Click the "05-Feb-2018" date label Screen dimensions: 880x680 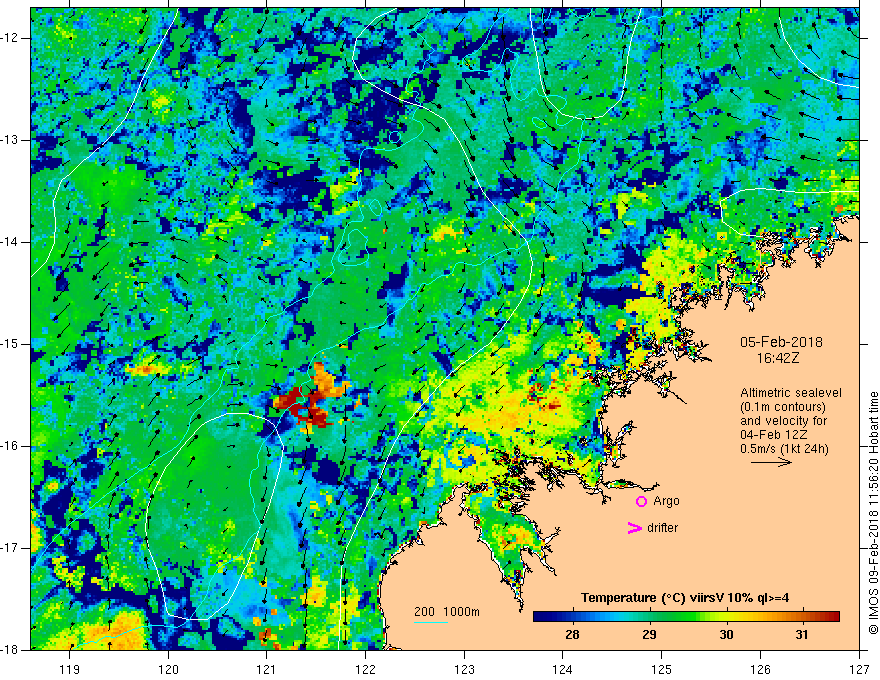[x=781, y=342]
